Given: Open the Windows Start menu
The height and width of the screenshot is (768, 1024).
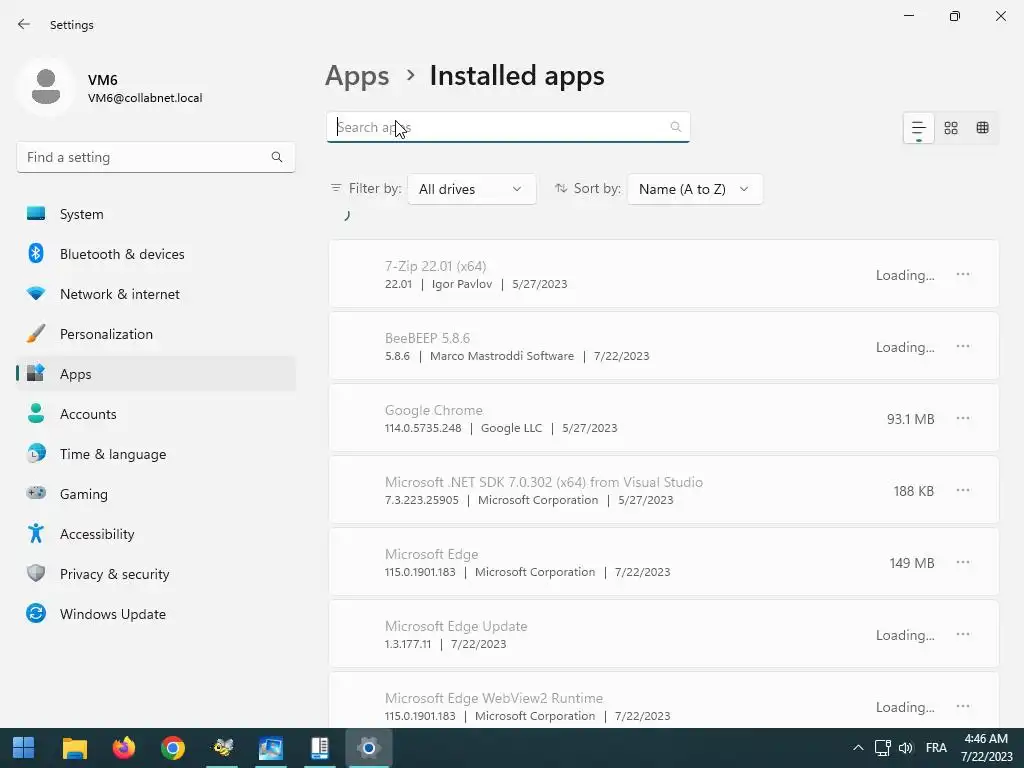Looking at the screenshot, I should click(x=24, y=748).
